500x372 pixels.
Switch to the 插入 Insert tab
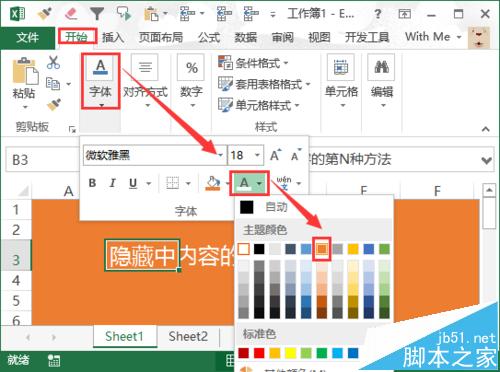(x=113, y=37)
